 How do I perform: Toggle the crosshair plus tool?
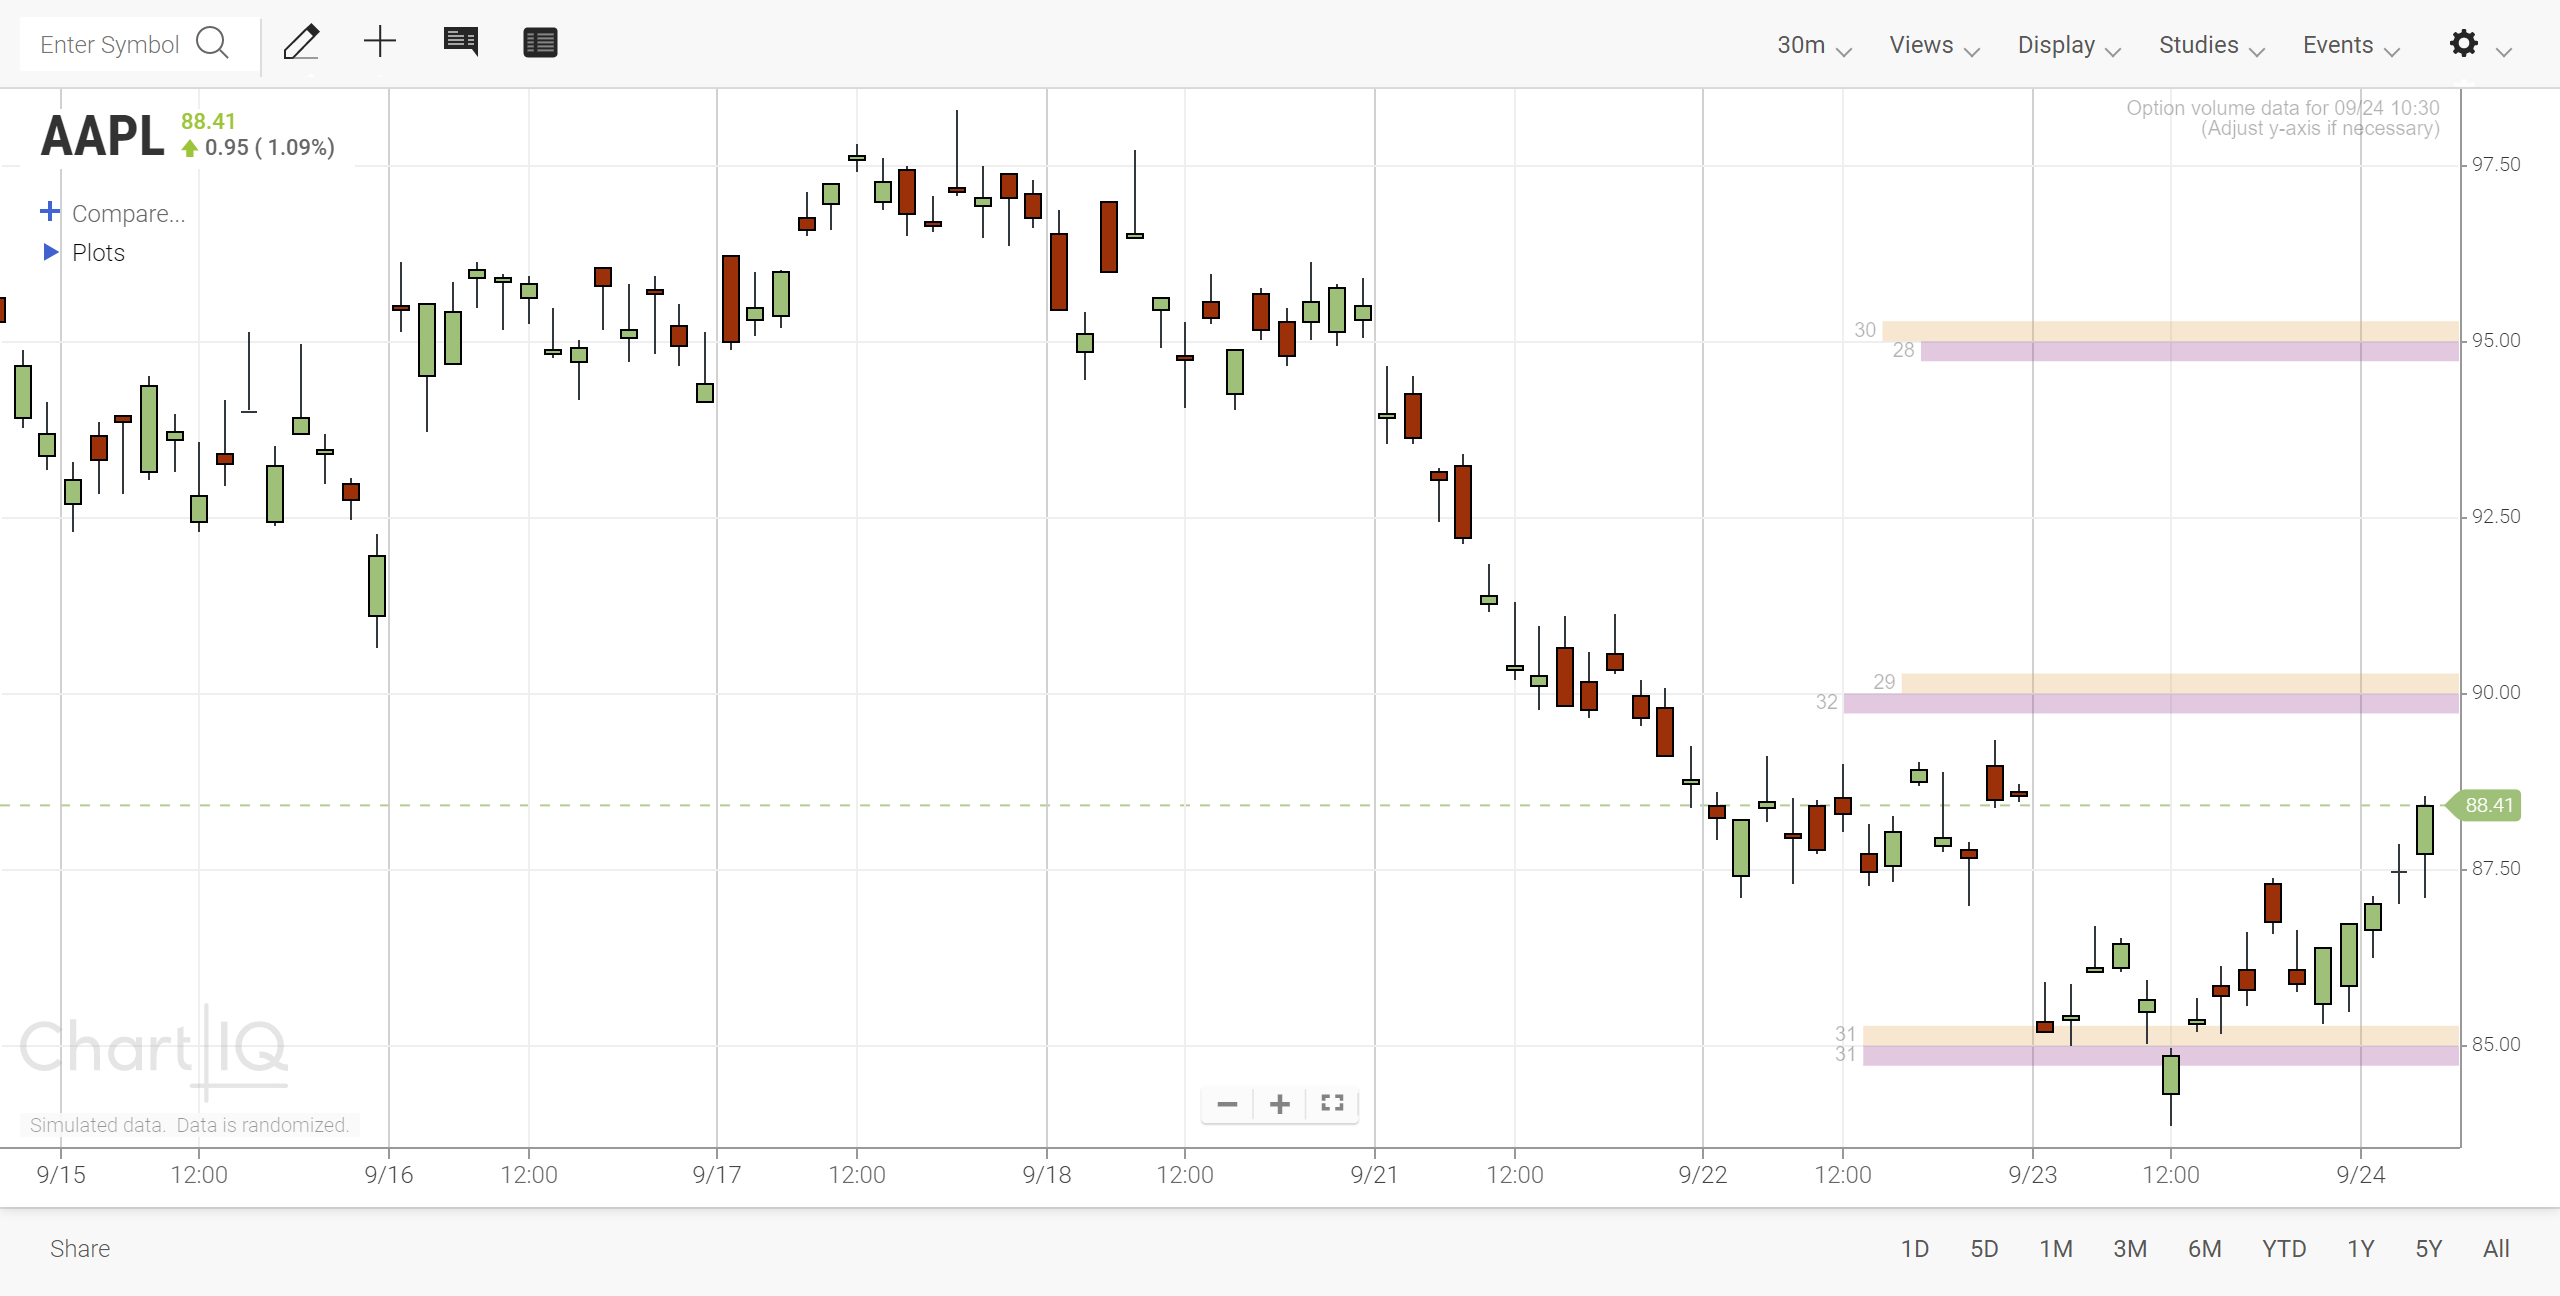click(380, 42)
